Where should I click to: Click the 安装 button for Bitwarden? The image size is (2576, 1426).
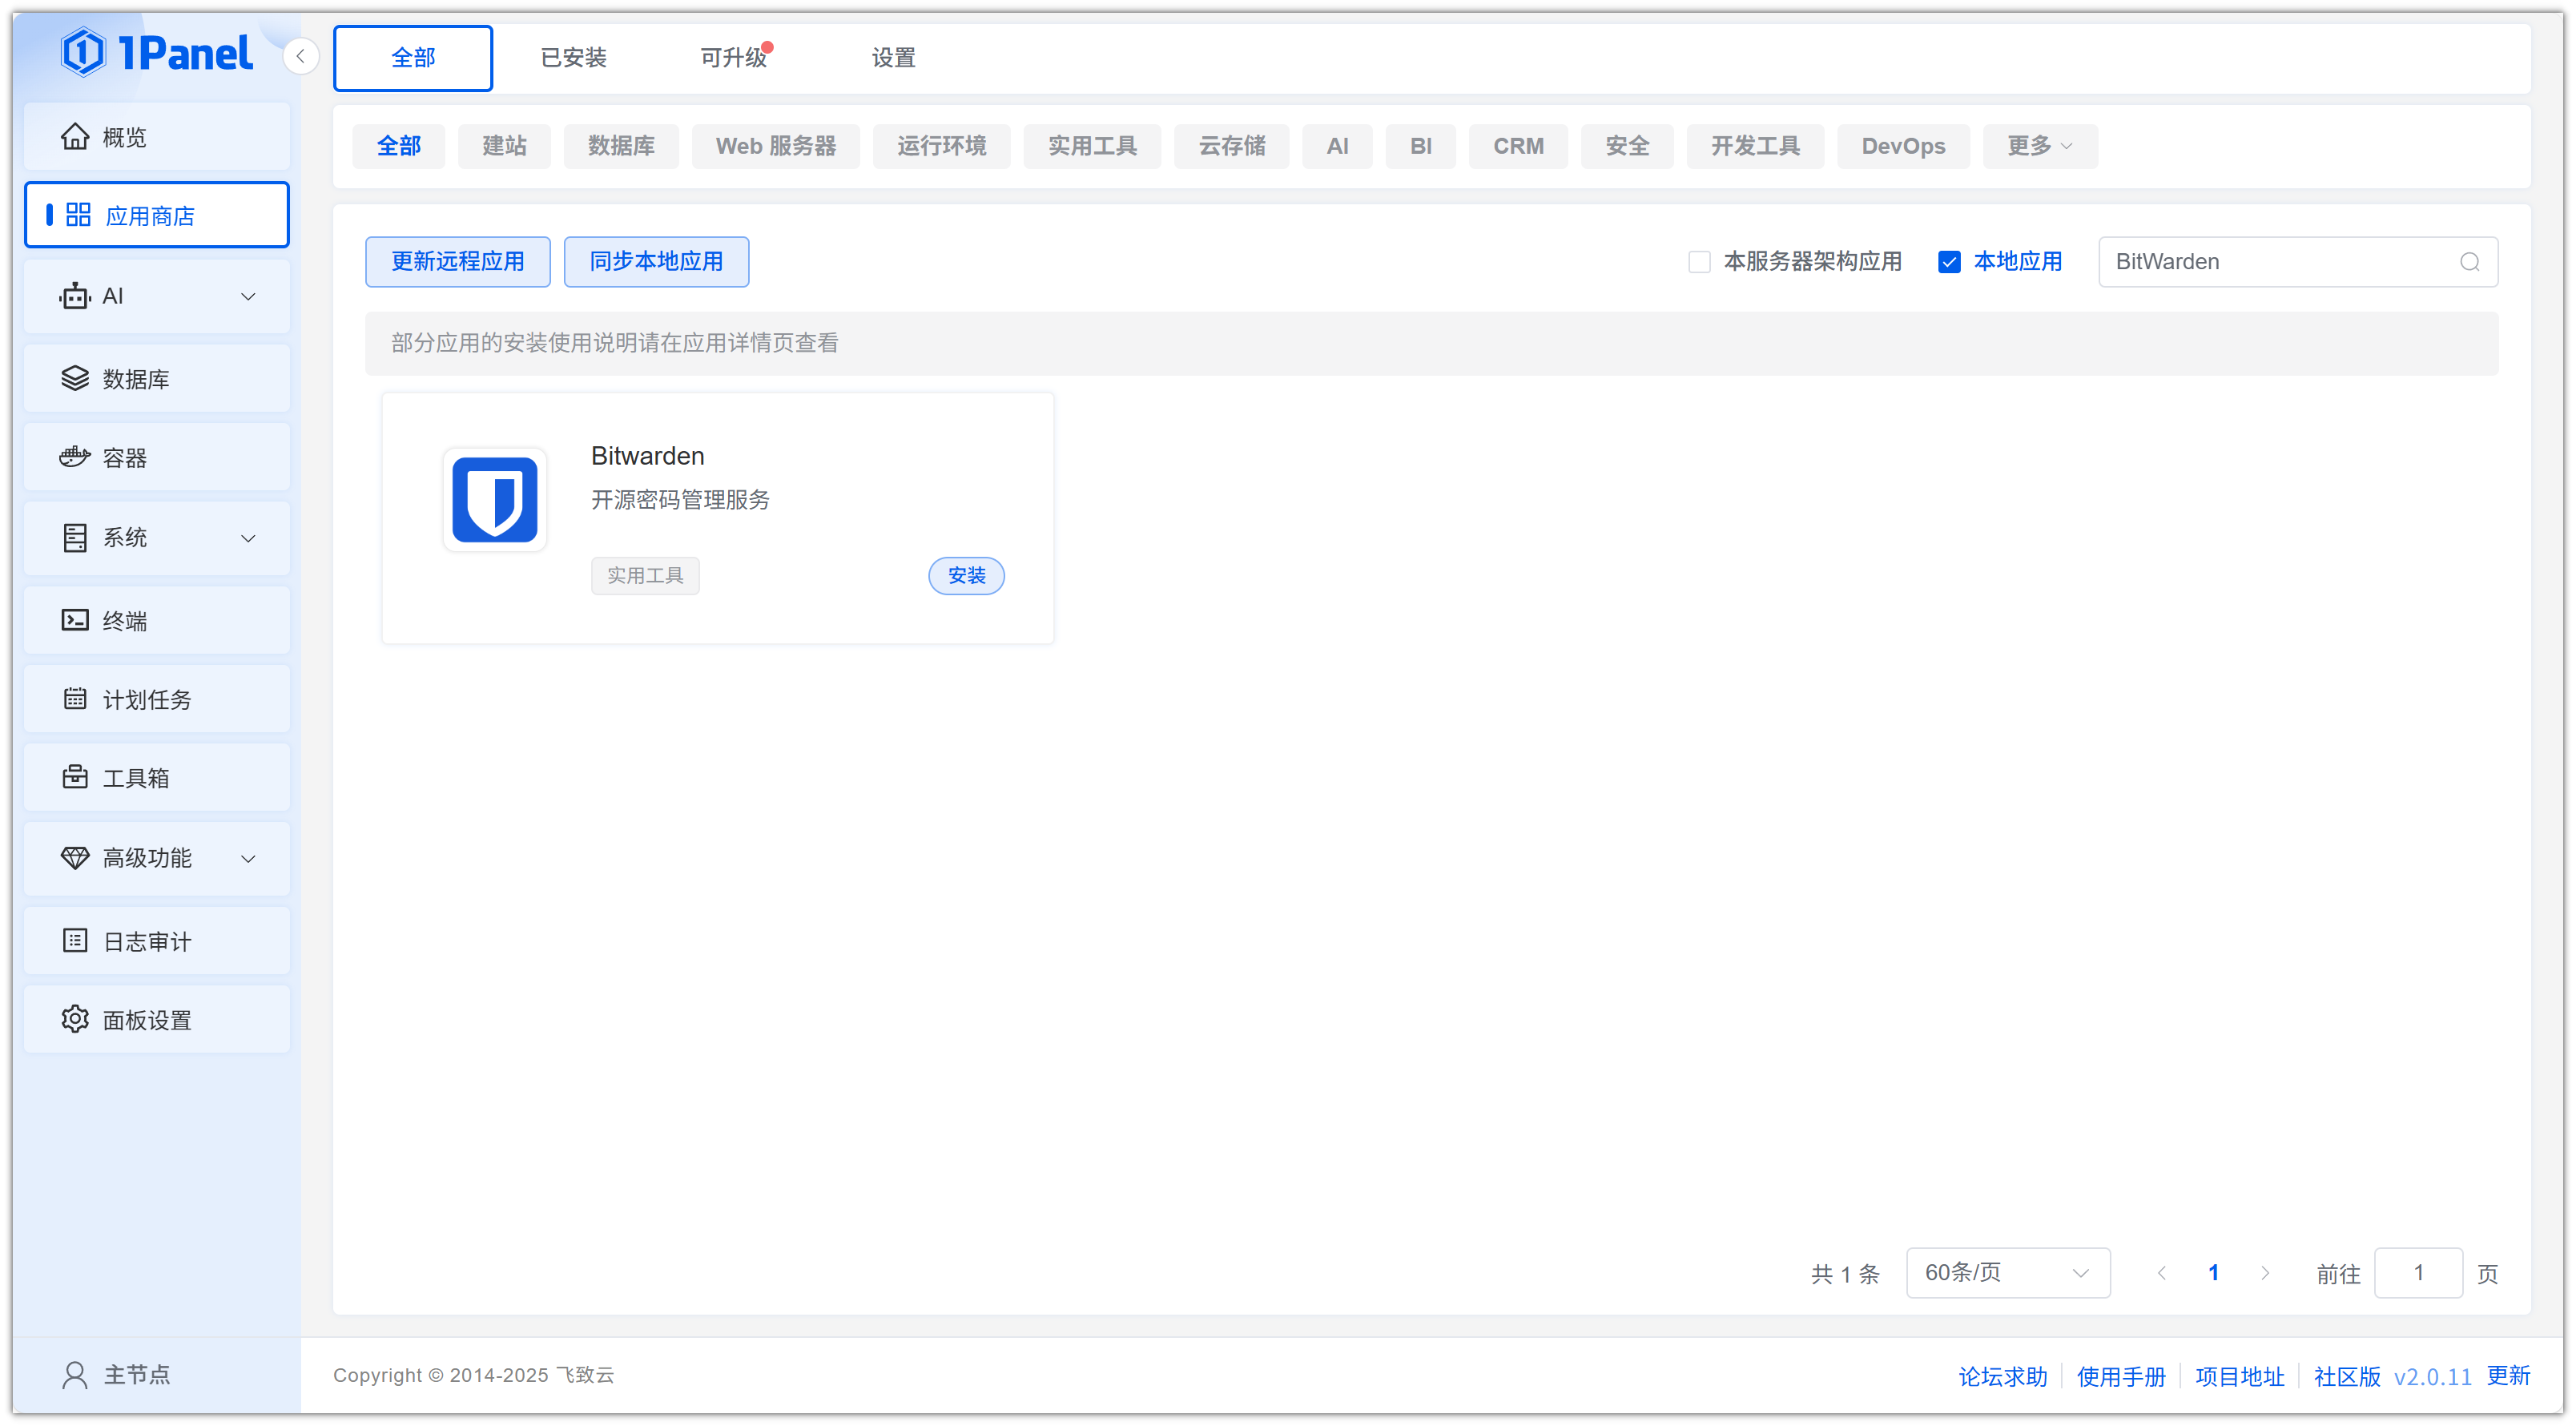click(966, 575)
